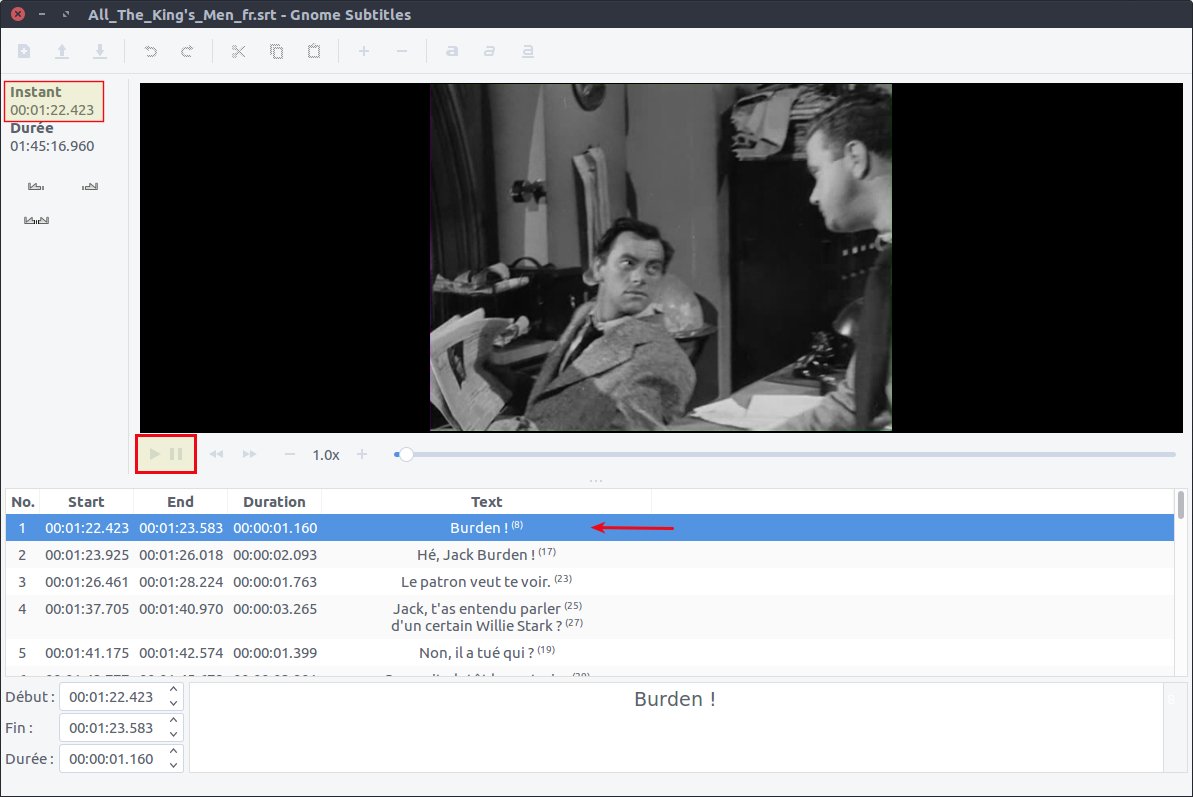This screenshot has width=1193, height=797.
Task: Click end time 00:01:42.574 cell
Action: point(181,653)
